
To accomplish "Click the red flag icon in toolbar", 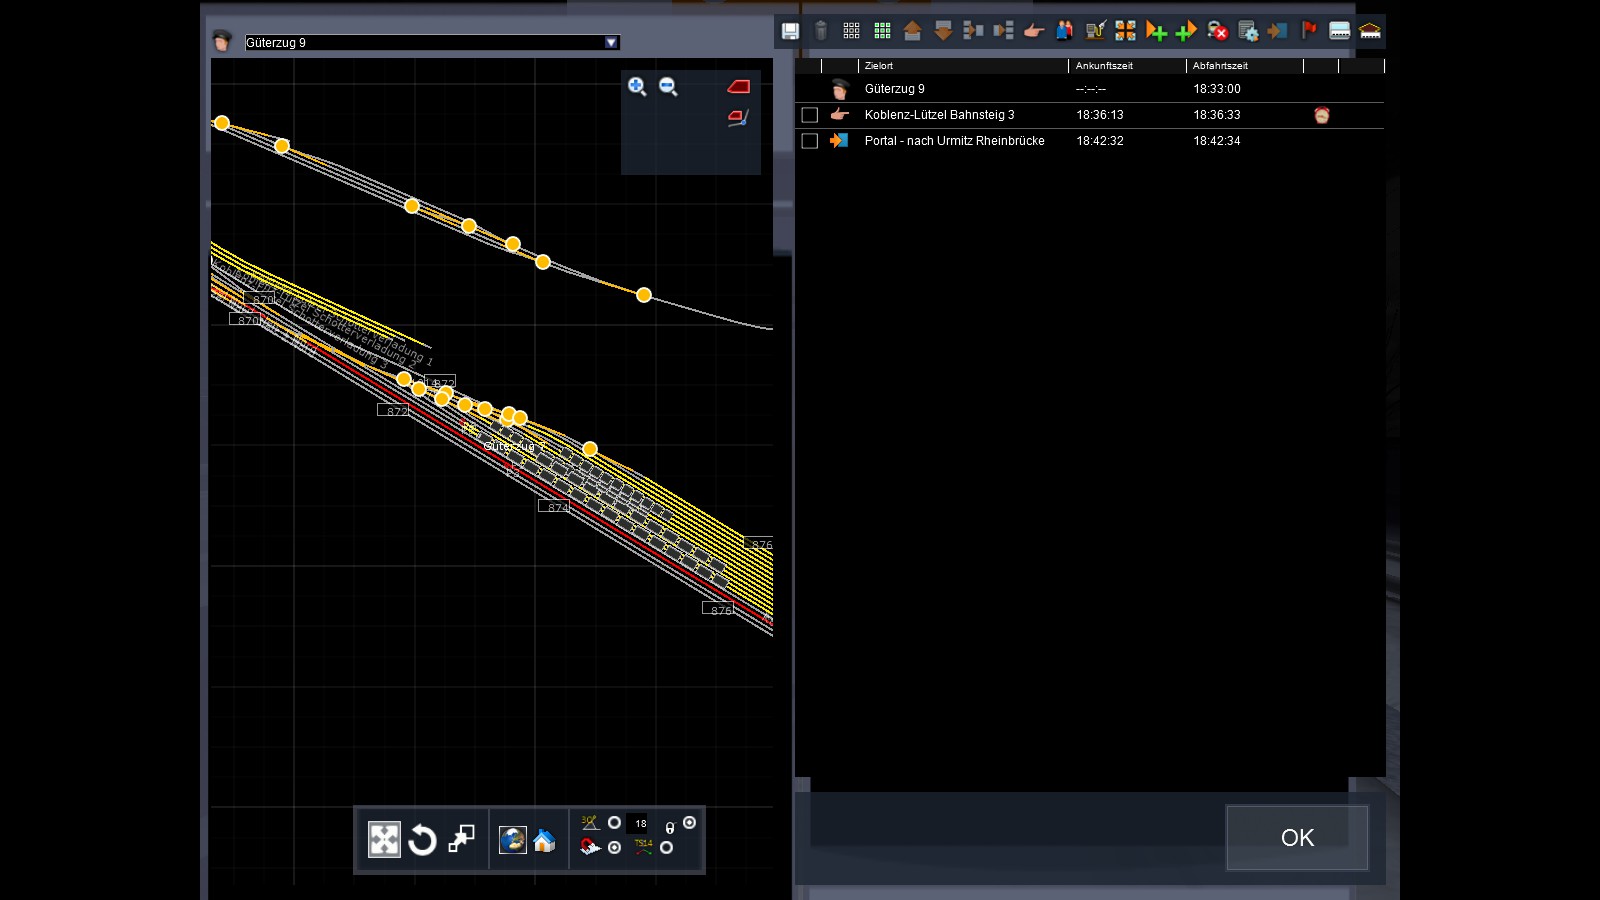I will pyautogui.click(x=1309, y=31).
